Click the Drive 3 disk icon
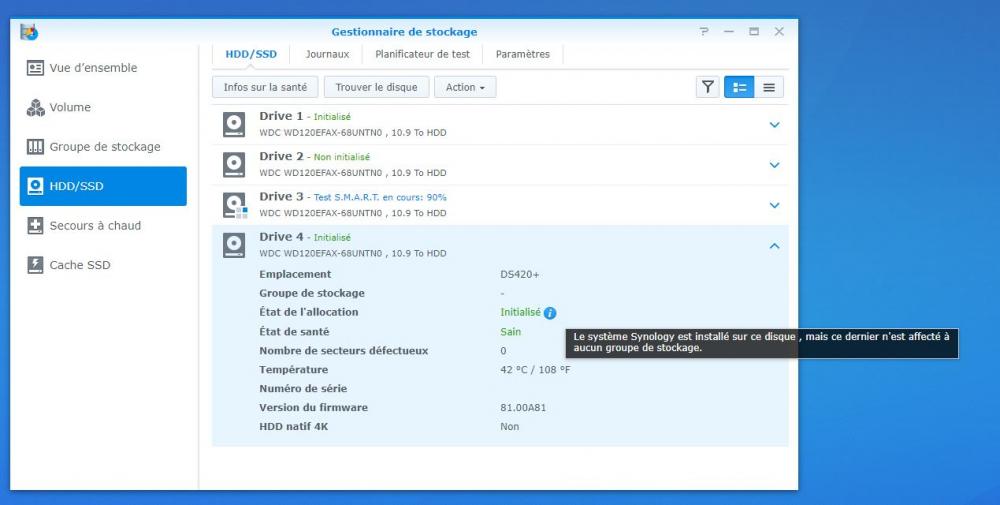This screenshot has width=1000, height=505. point(234,205)
